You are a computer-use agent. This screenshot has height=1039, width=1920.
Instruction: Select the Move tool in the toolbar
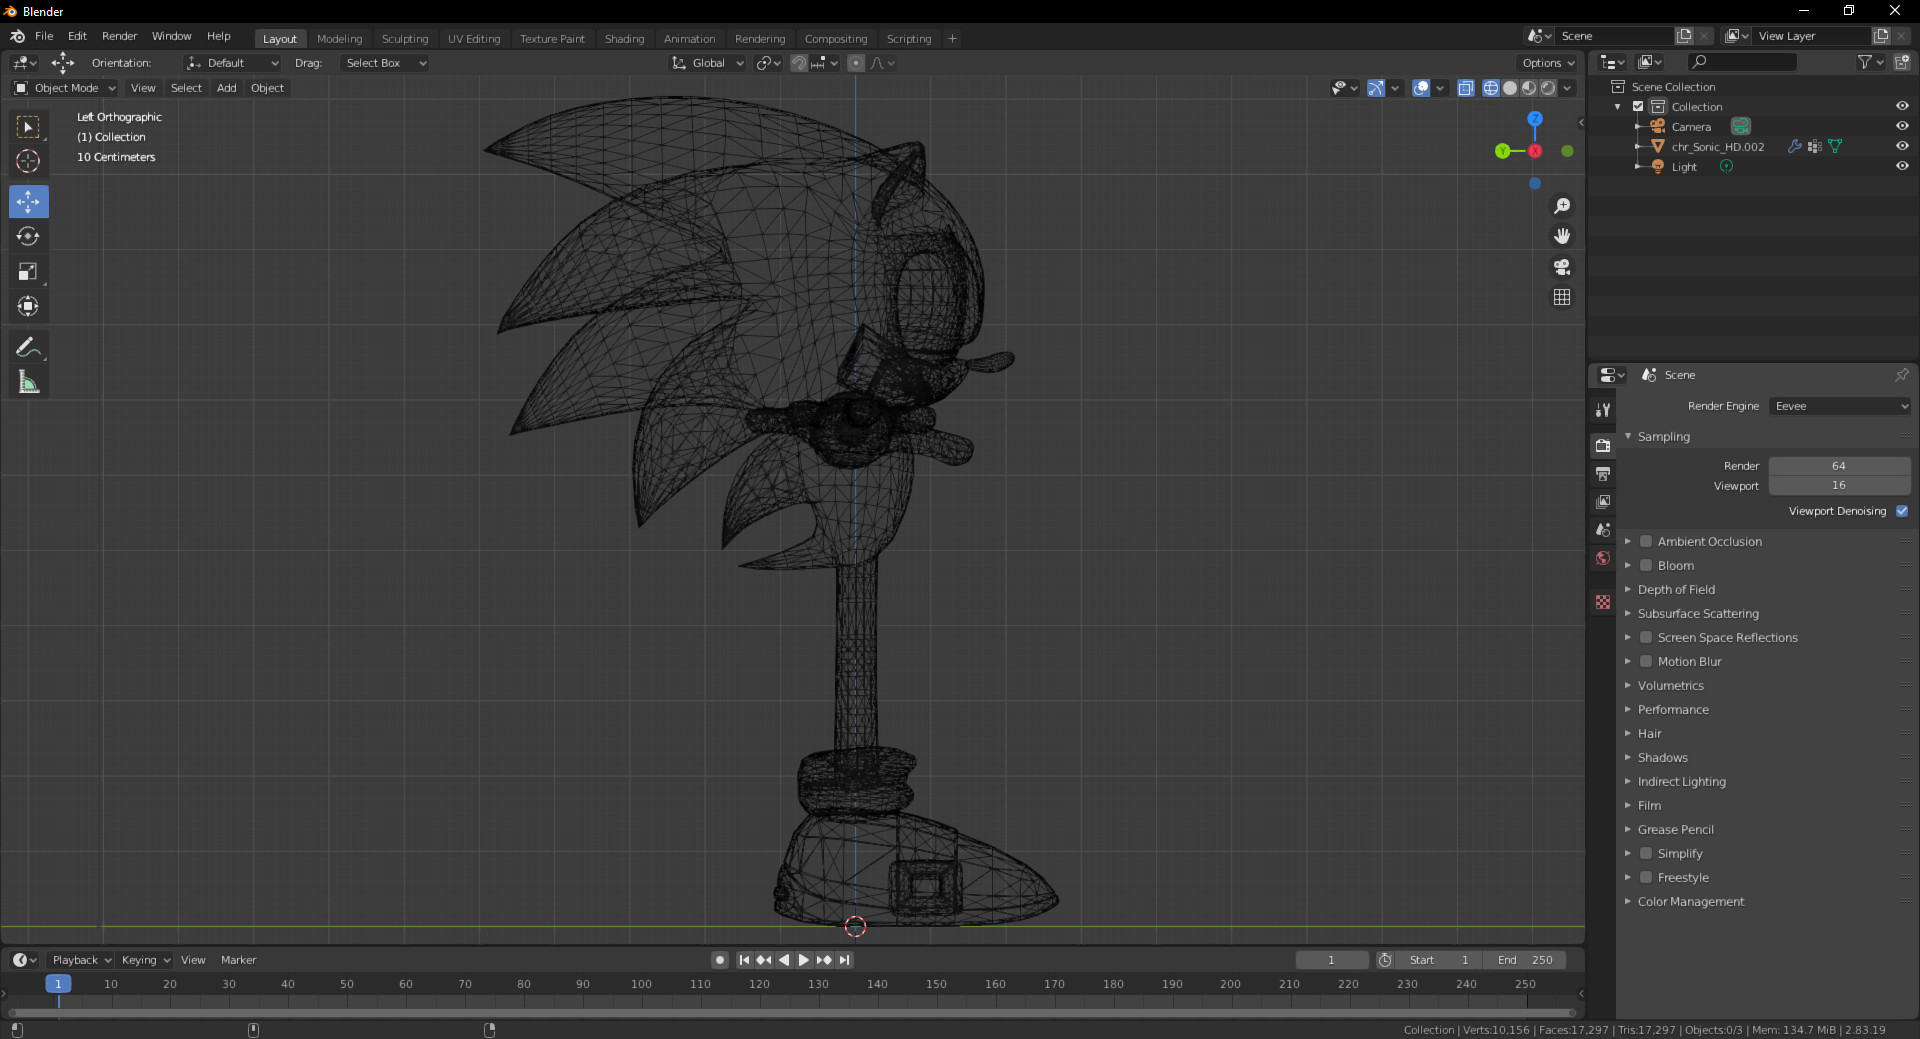[28, 201]
